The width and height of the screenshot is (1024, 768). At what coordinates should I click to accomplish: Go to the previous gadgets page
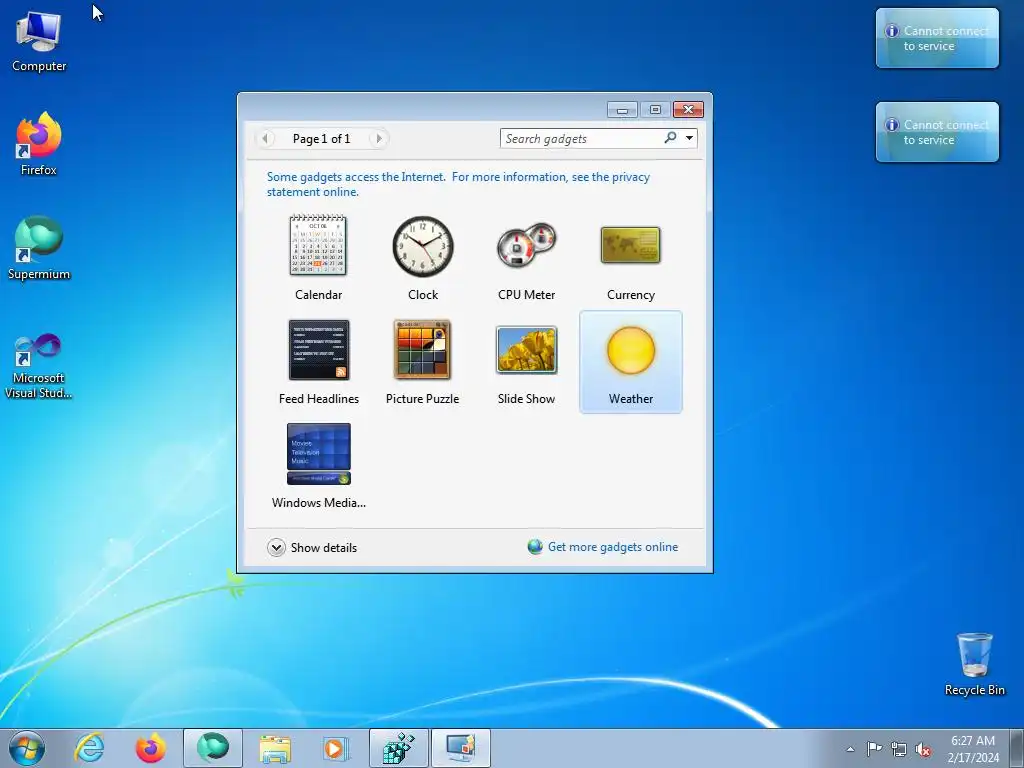pyautogui.click(x=265, y=138)
